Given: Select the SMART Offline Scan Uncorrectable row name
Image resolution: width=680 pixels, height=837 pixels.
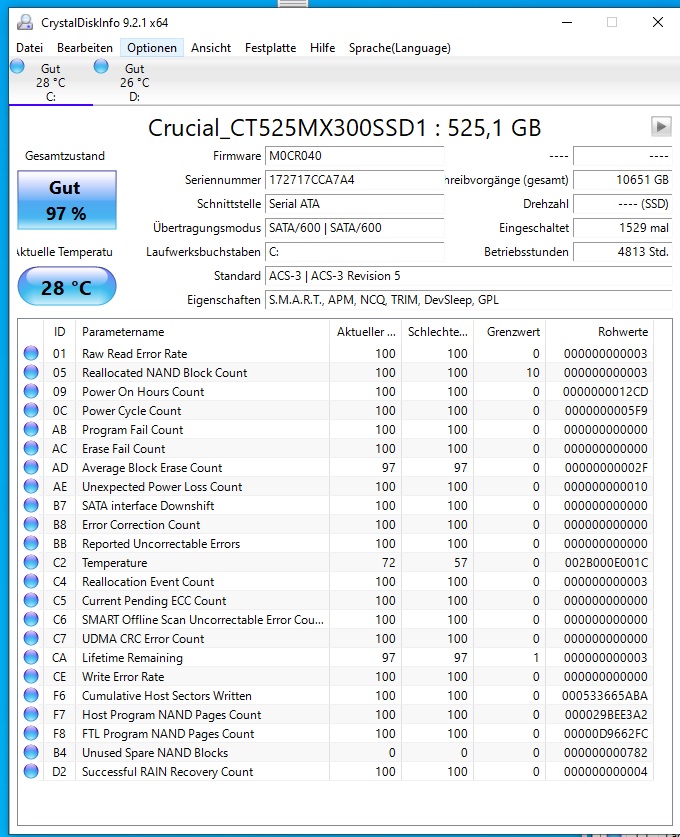Looking at the screenshot, I should tap(203, 619).
